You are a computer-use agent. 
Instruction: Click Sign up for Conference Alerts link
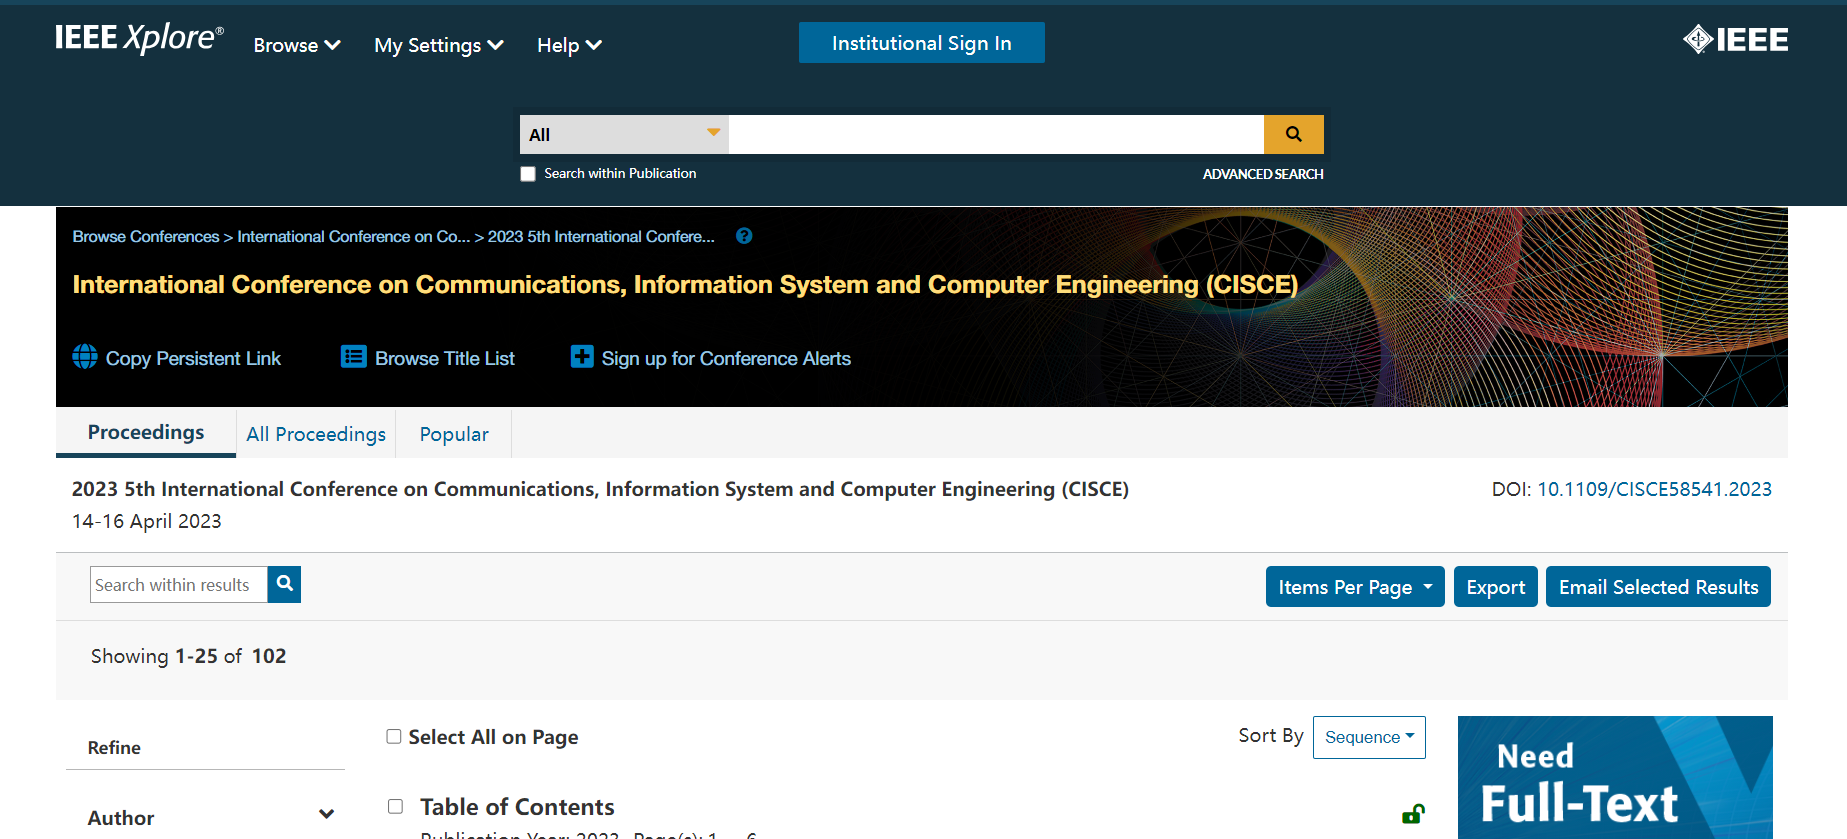(726, 358)
